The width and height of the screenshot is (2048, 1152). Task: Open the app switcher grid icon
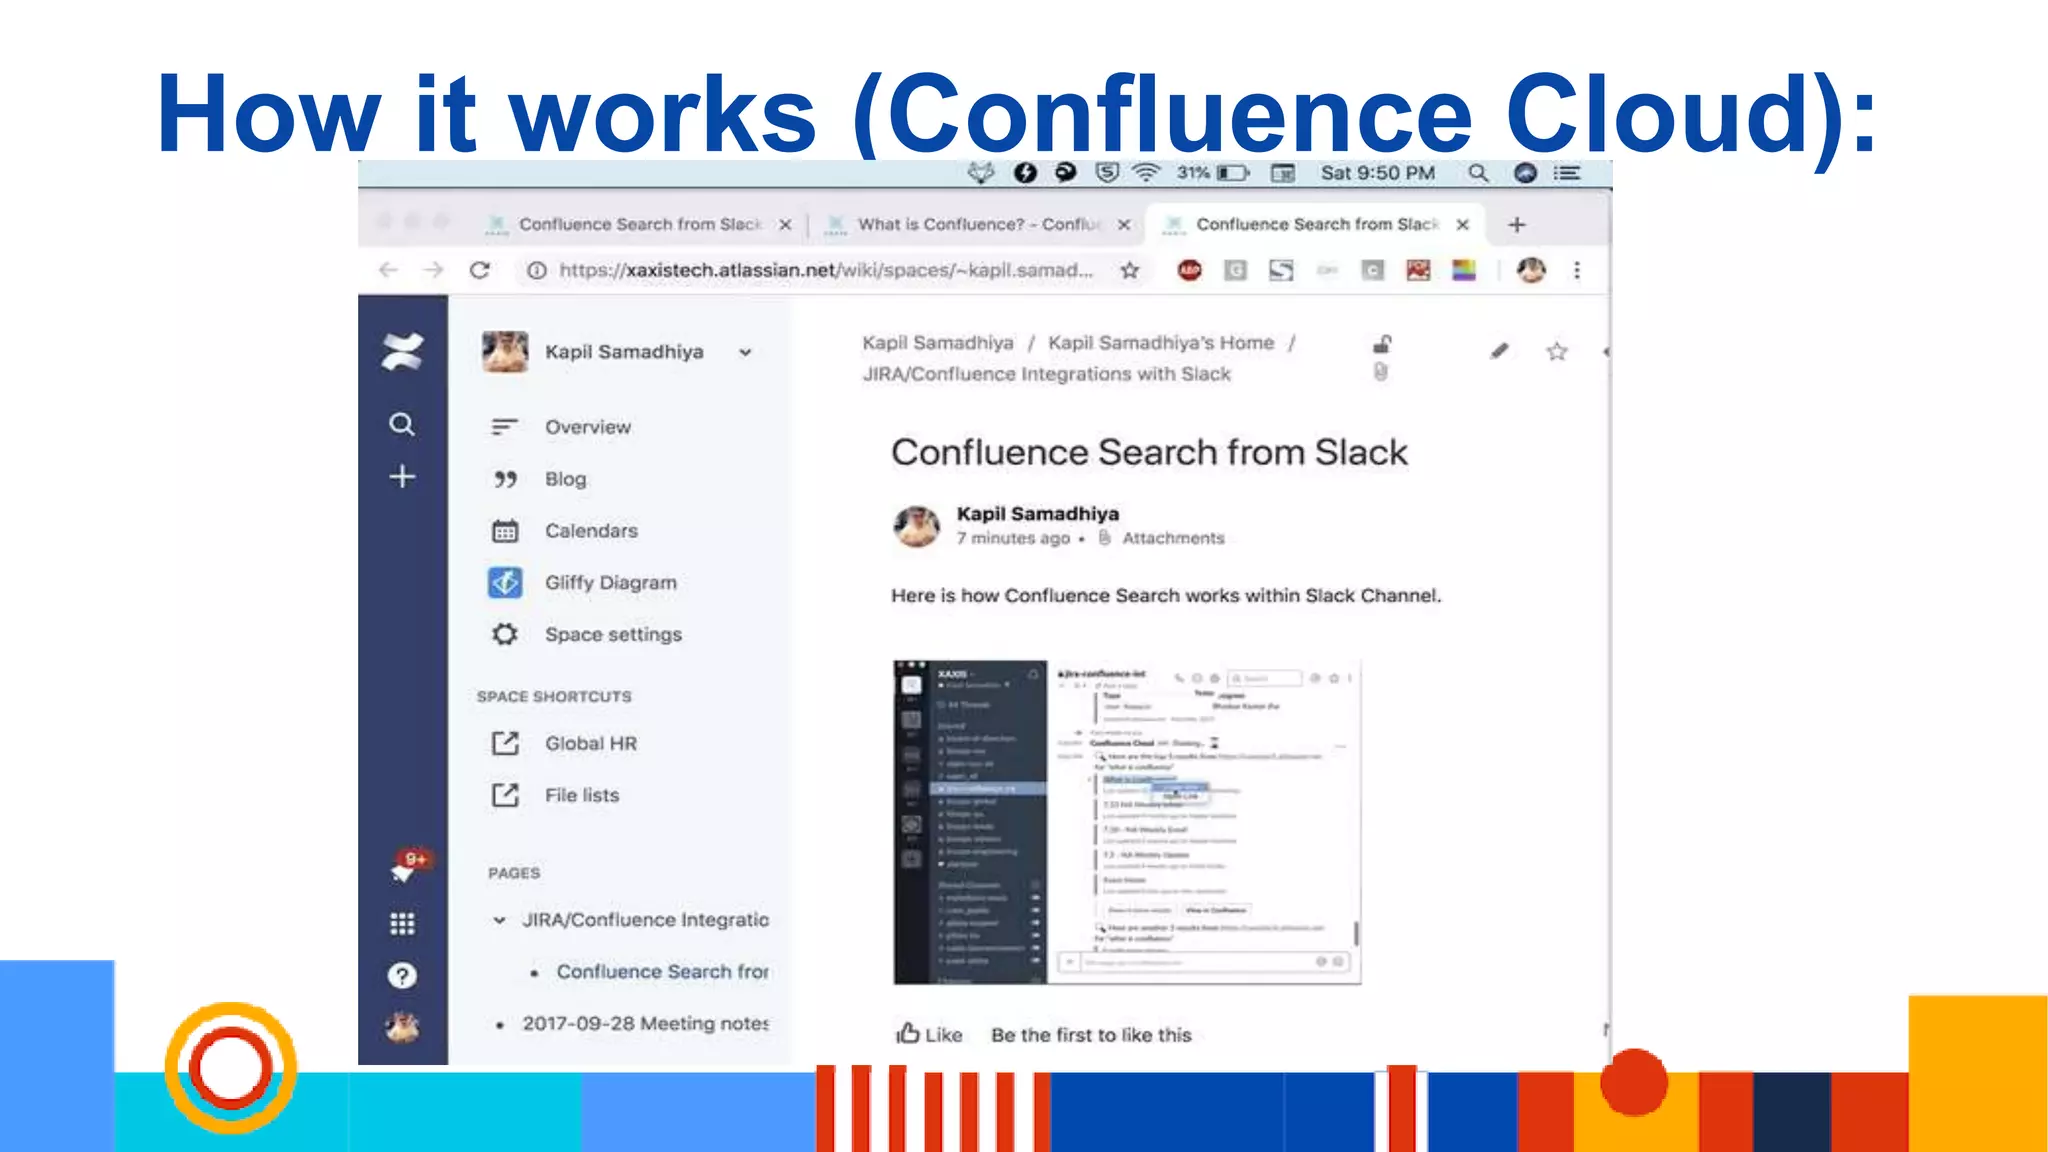pos(402,924)
